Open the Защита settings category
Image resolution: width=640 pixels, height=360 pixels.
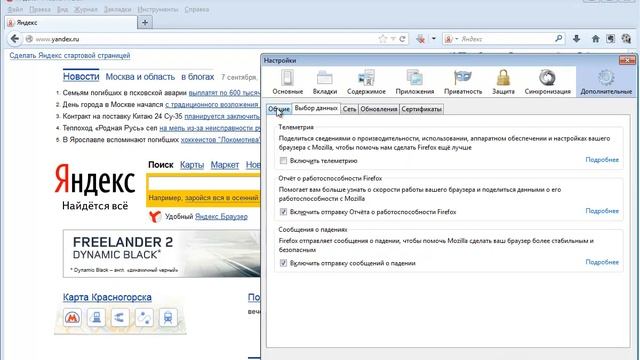point(503,82)
